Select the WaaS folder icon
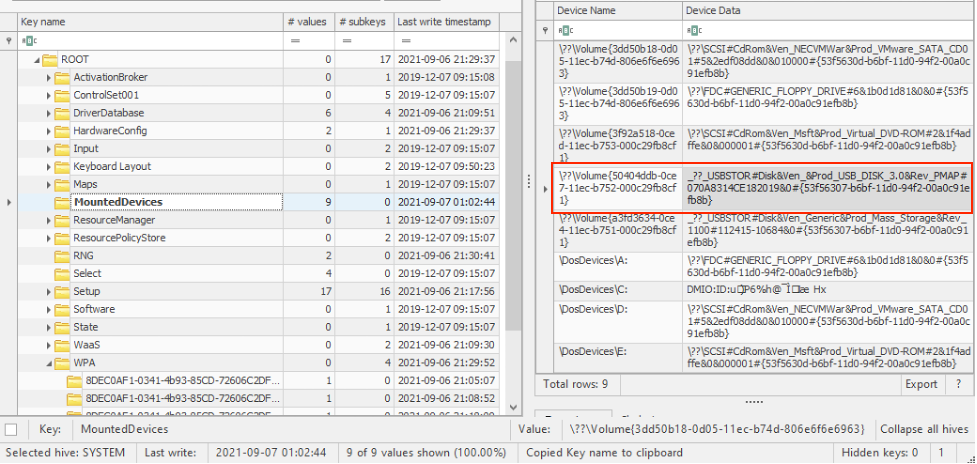This screenshot has width=977, height=464. [x=62, y=345]
